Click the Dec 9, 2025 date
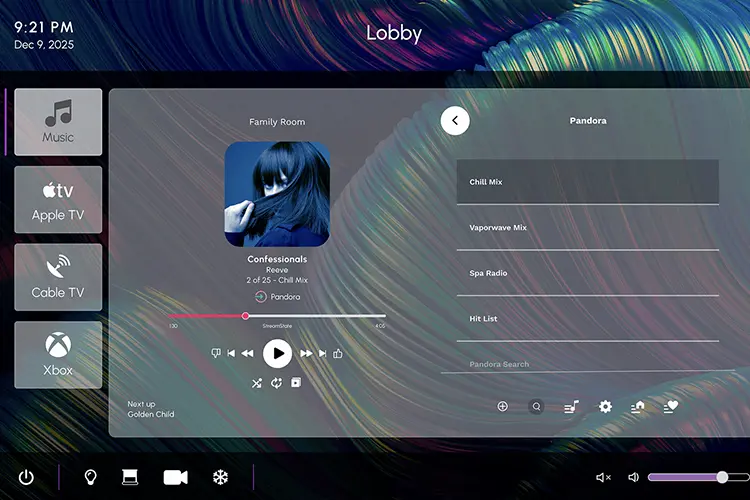 [x=44, y=45]
